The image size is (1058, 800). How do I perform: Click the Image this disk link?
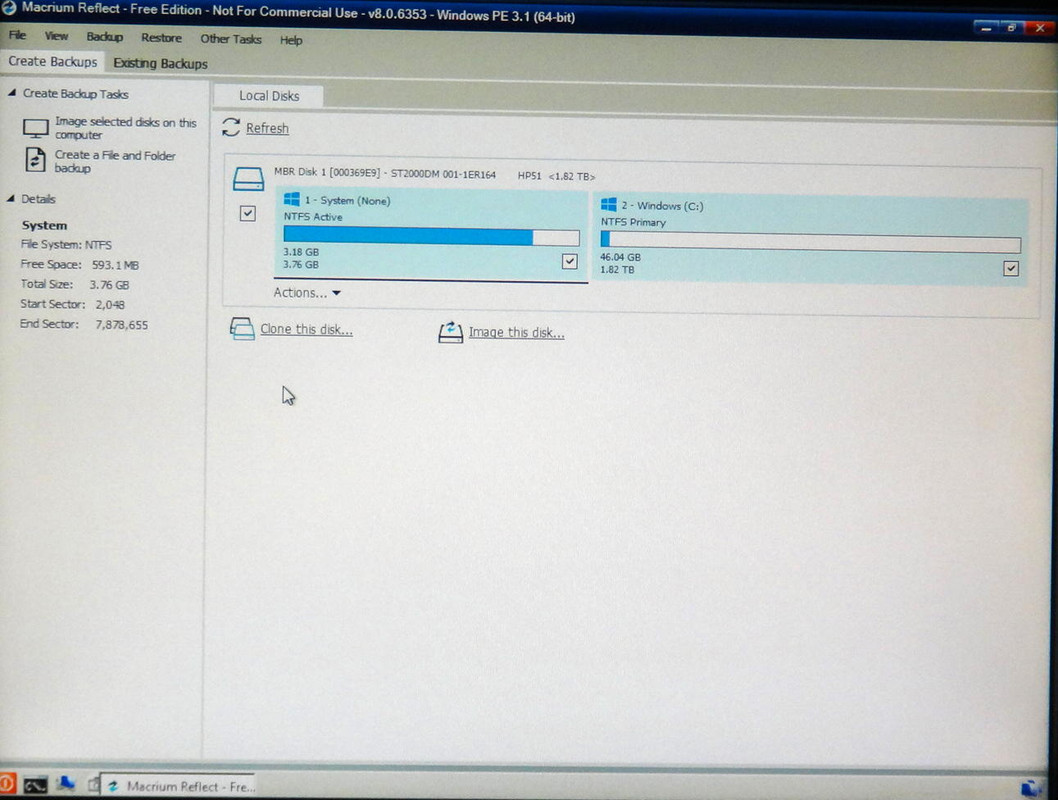pos(516,332)
